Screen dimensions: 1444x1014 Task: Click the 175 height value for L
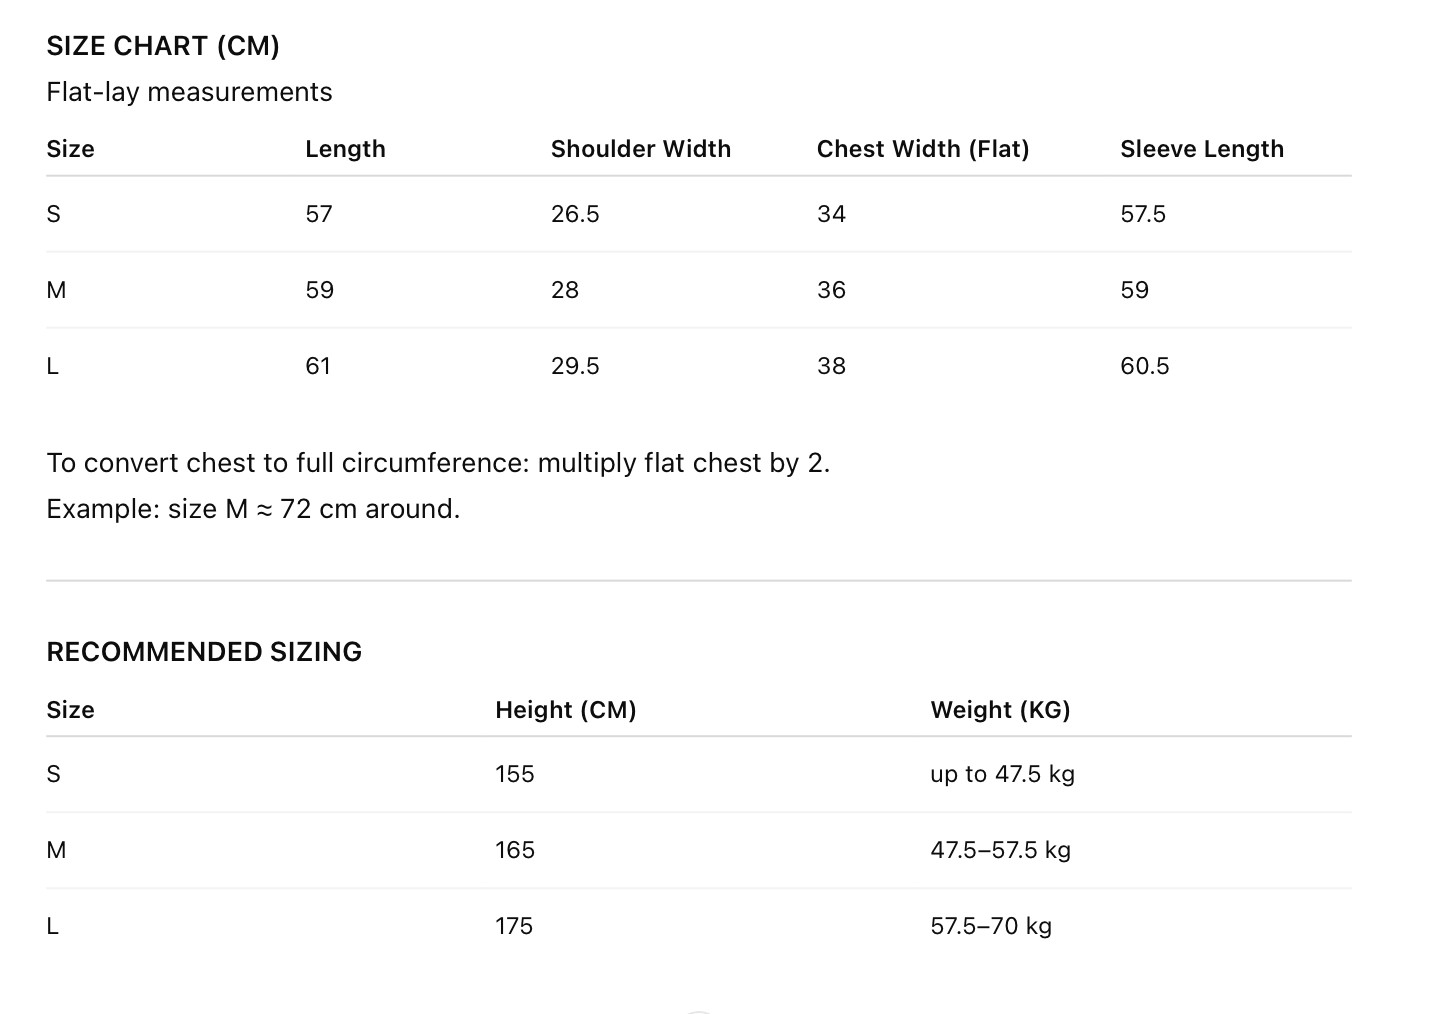pyautogui.click(x=514, y=926)
